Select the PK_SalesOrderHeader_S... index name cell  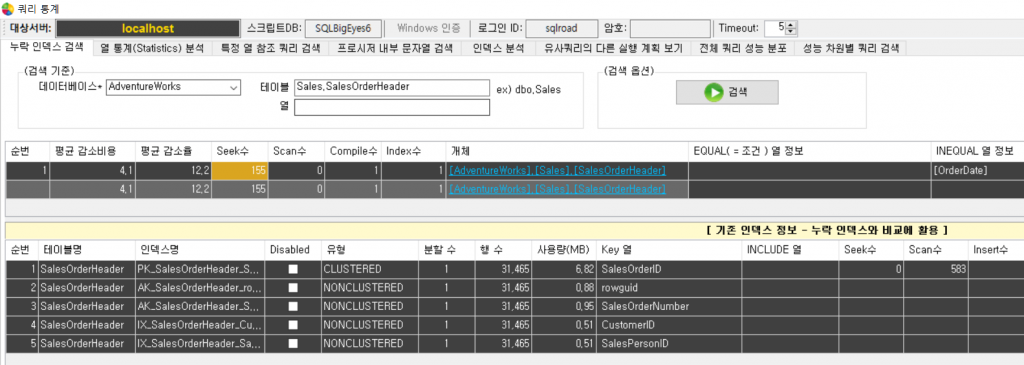click(200, 269)
